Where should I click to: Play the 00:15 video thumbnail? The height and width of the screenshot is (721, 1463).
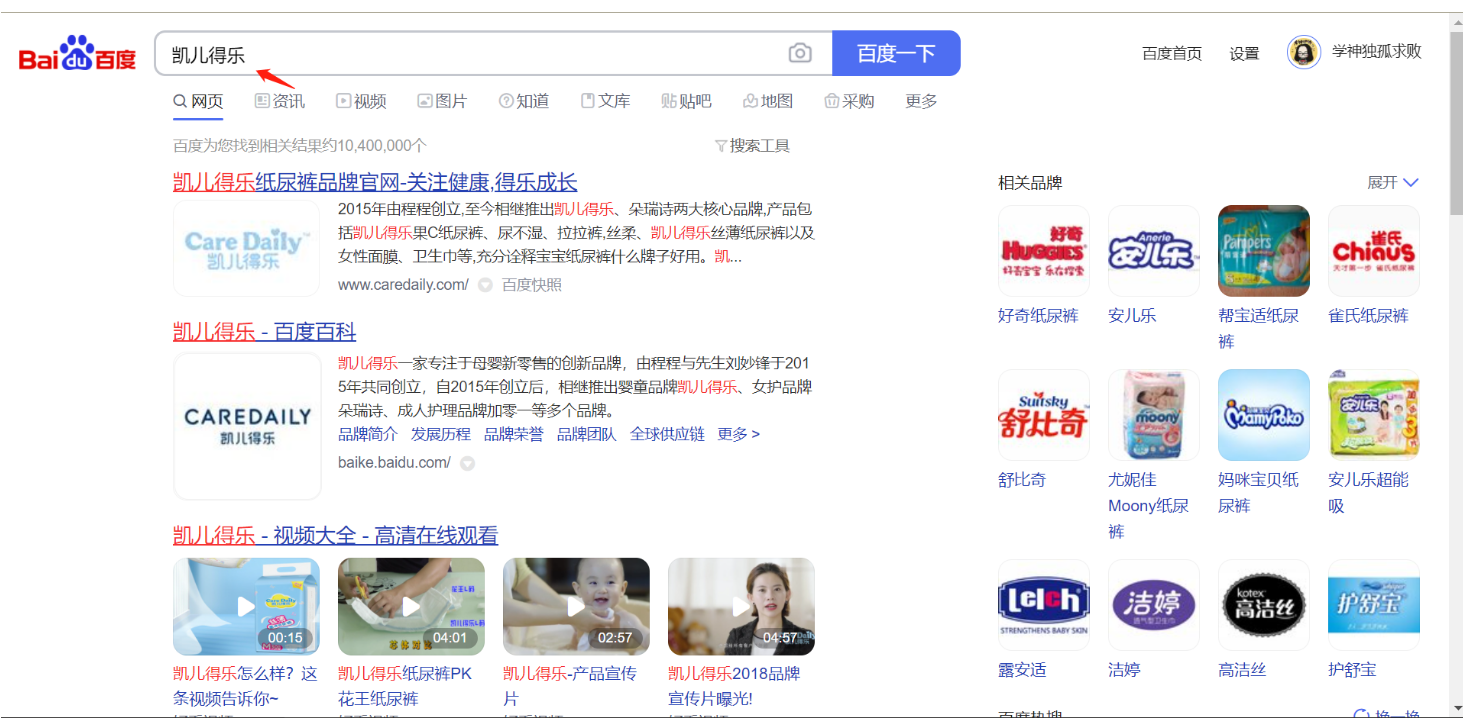[247, 606]
